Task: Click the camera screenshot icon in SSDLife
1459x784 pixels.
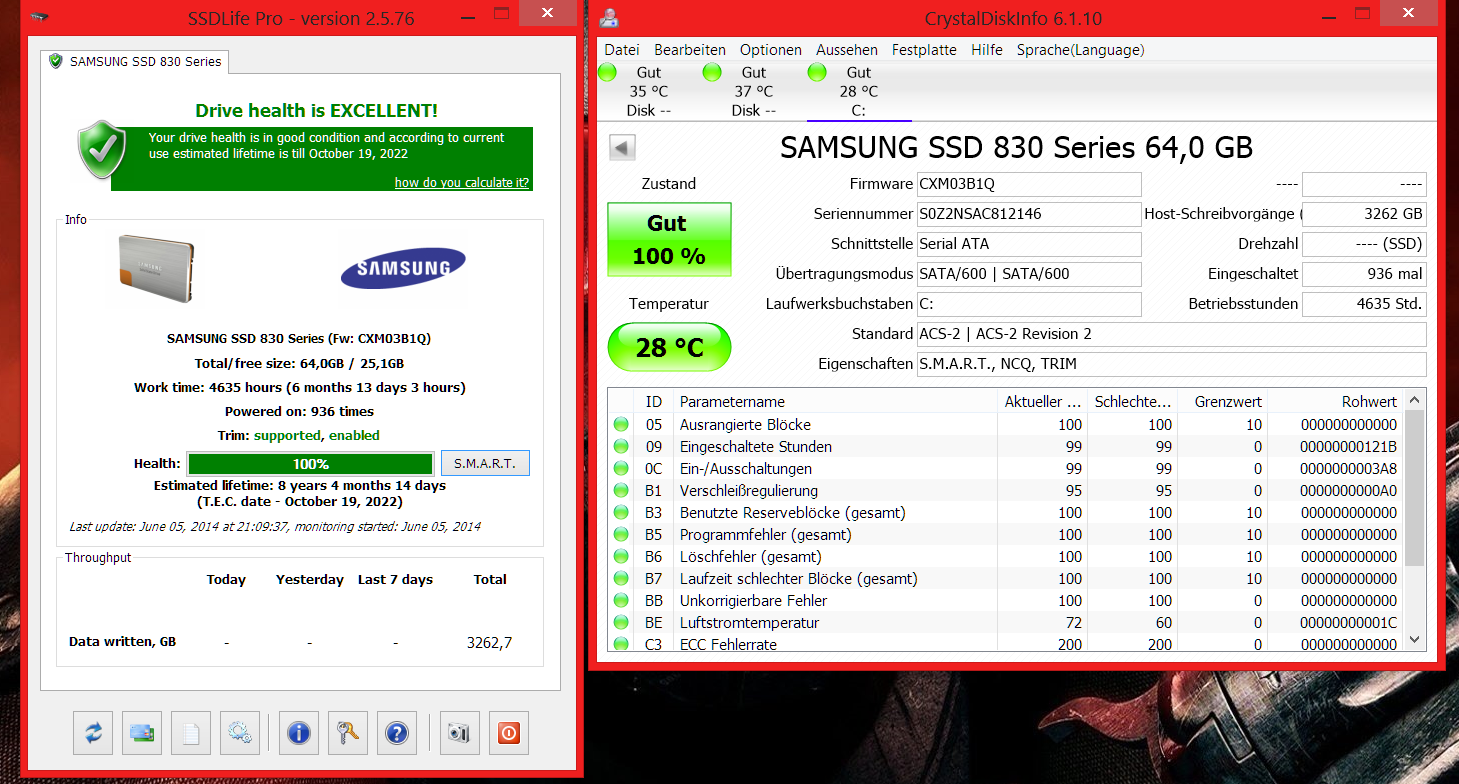Action: coord(459,733)
